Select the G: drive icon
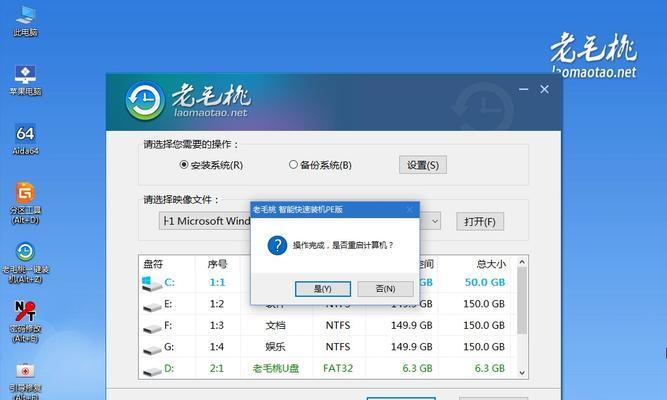 152,350
